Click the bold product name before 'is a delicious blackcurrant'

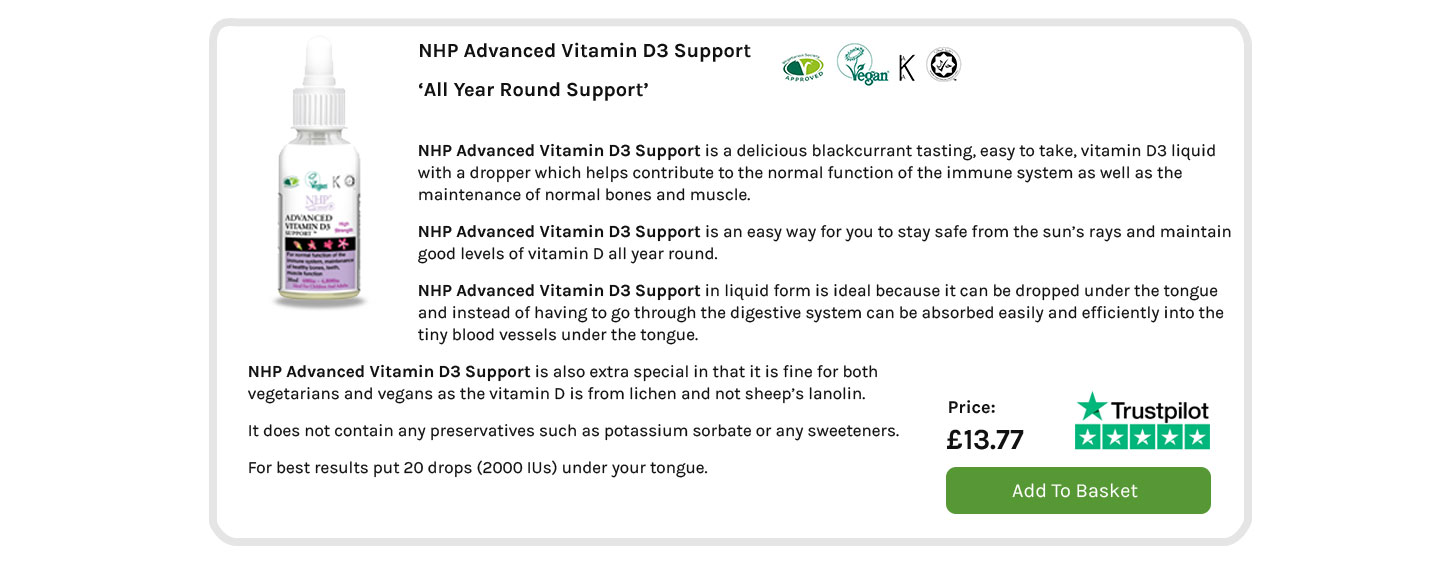(559, 151)
